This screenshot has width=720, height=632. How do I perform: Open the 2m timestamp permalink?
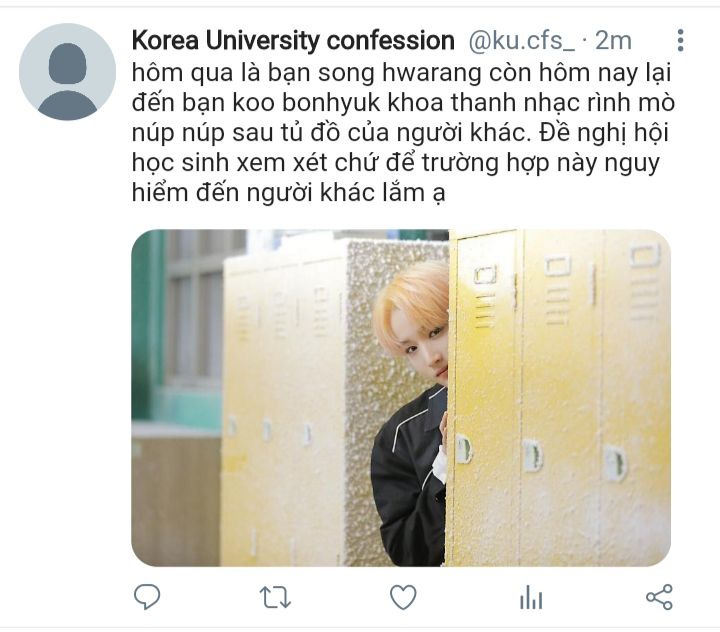pyautogui.click(x=613, y=40)
